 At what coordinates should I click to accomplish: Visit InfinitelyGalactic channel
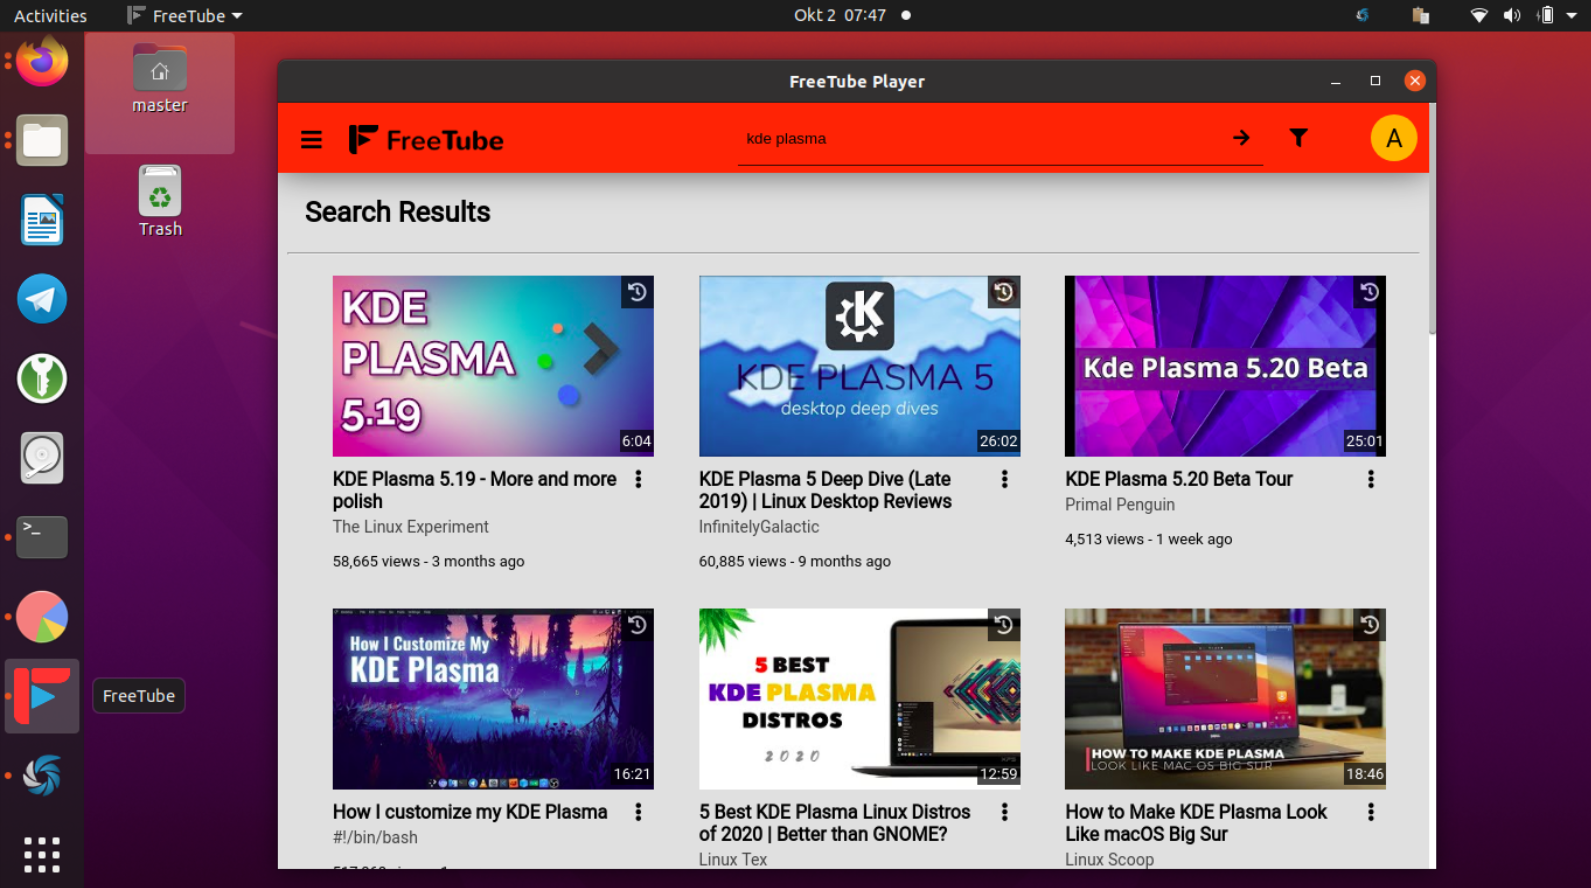[759, 527]
